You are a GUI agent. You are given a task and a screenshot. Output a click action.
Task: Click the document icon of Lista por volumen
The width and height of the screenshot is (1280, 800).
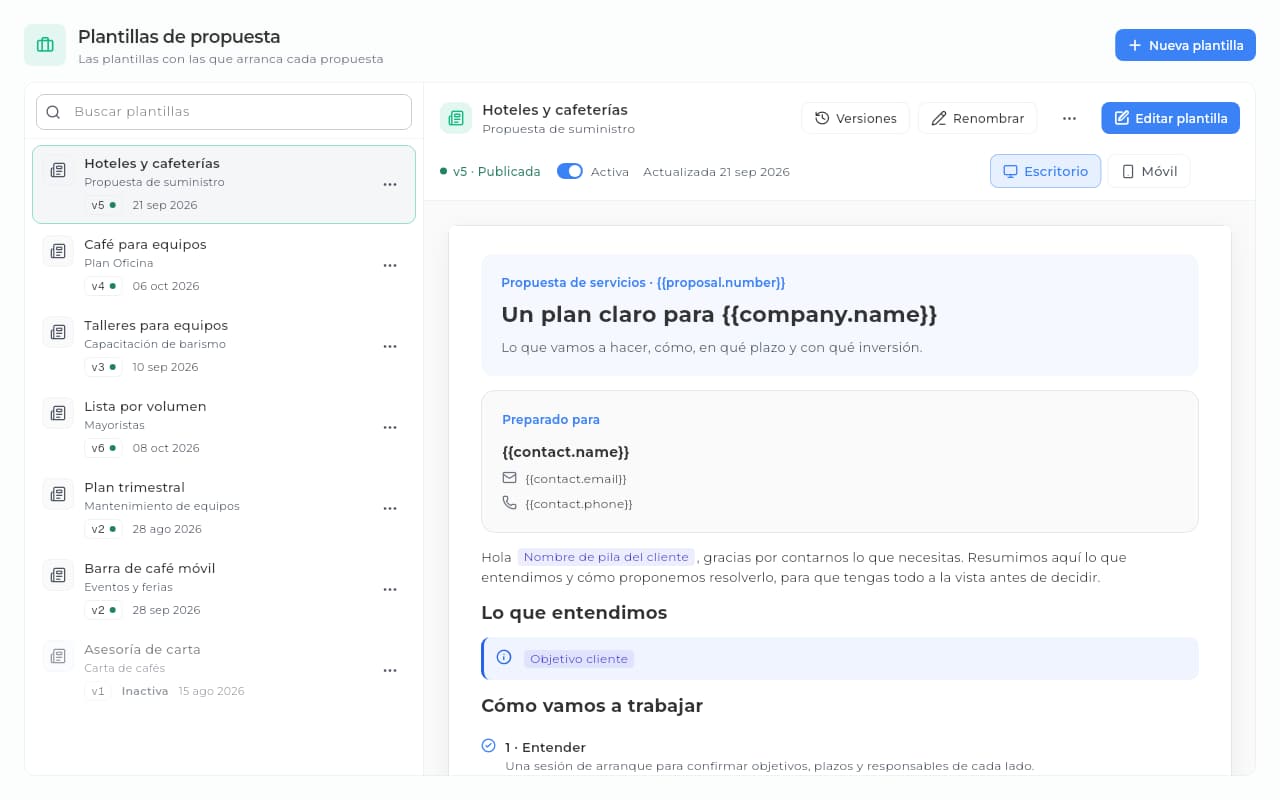coord(58,413)
